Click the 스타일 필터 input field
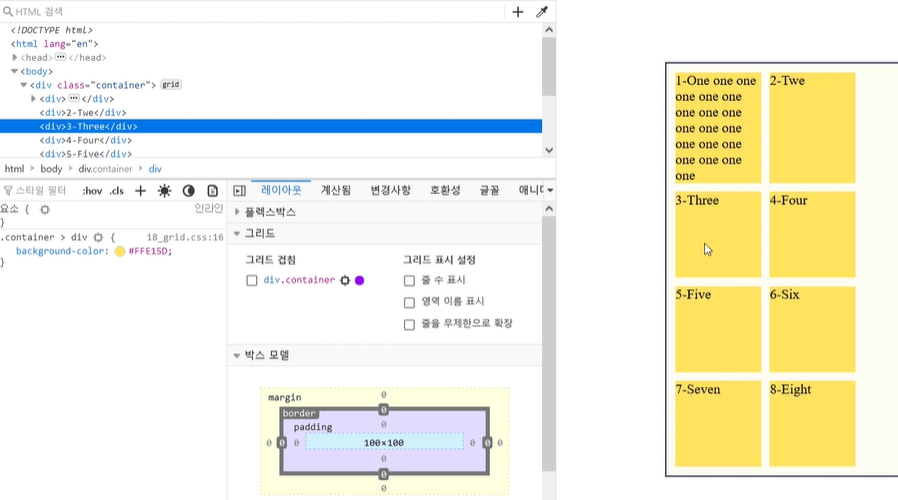Screen dimensions: 898x500 [x=41, y=191]
